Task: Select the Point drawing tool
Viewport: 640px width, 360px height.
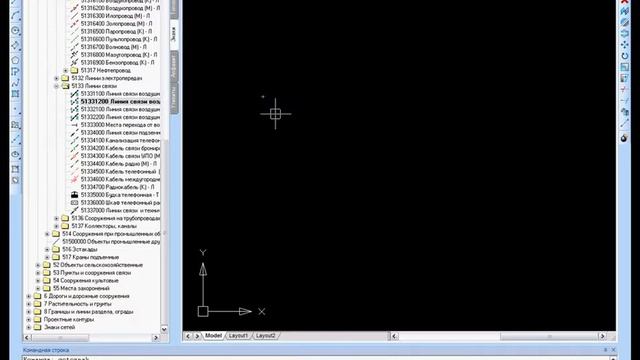Action: 15,109
